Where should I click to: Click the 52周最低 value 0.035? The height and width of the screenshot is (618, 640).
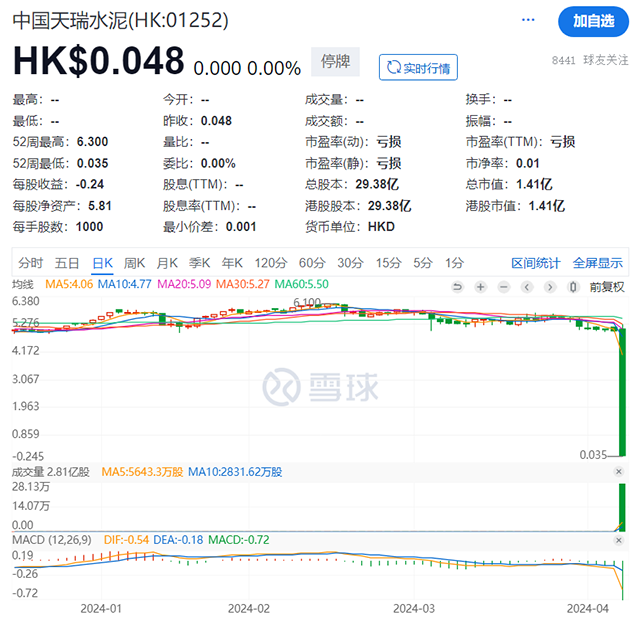pos(93,163)
